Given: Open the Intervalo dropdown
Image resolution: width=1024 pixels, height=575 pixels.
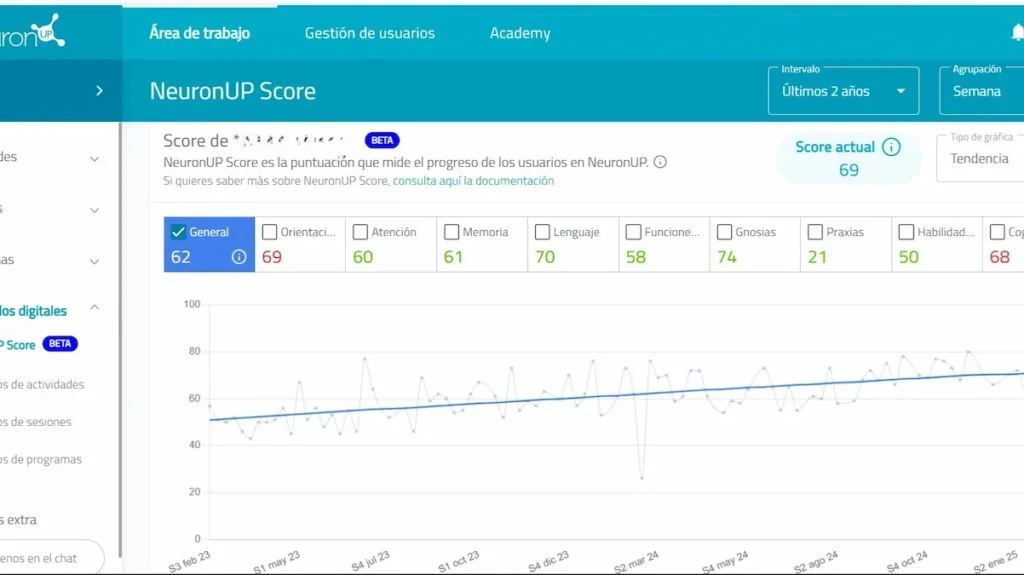Looking at the screenshot, I should pyautogui.click(x=843, y=91).
